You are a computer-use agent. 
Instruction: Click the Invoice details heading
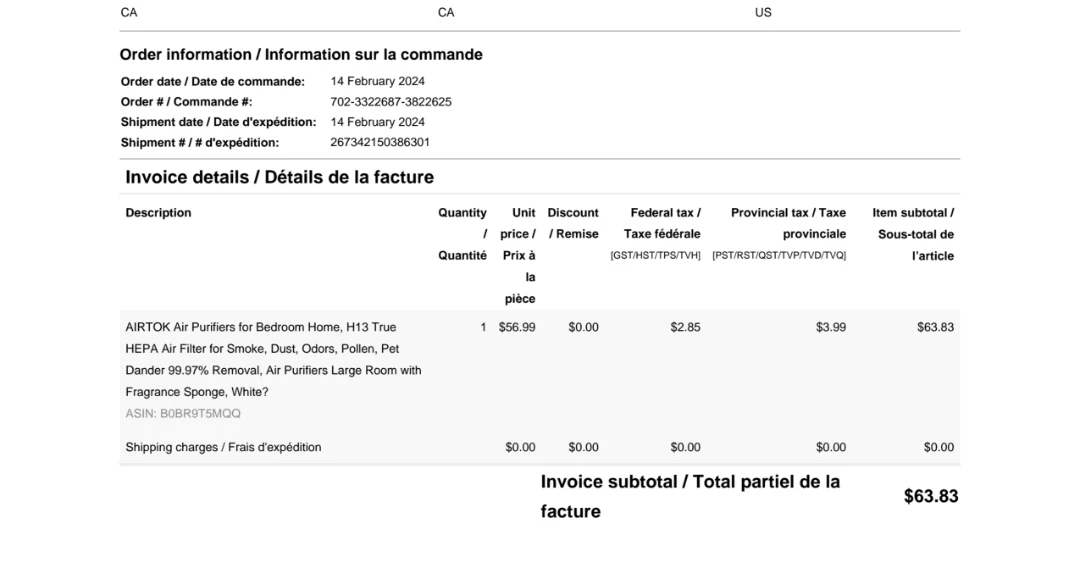[279, 177]
